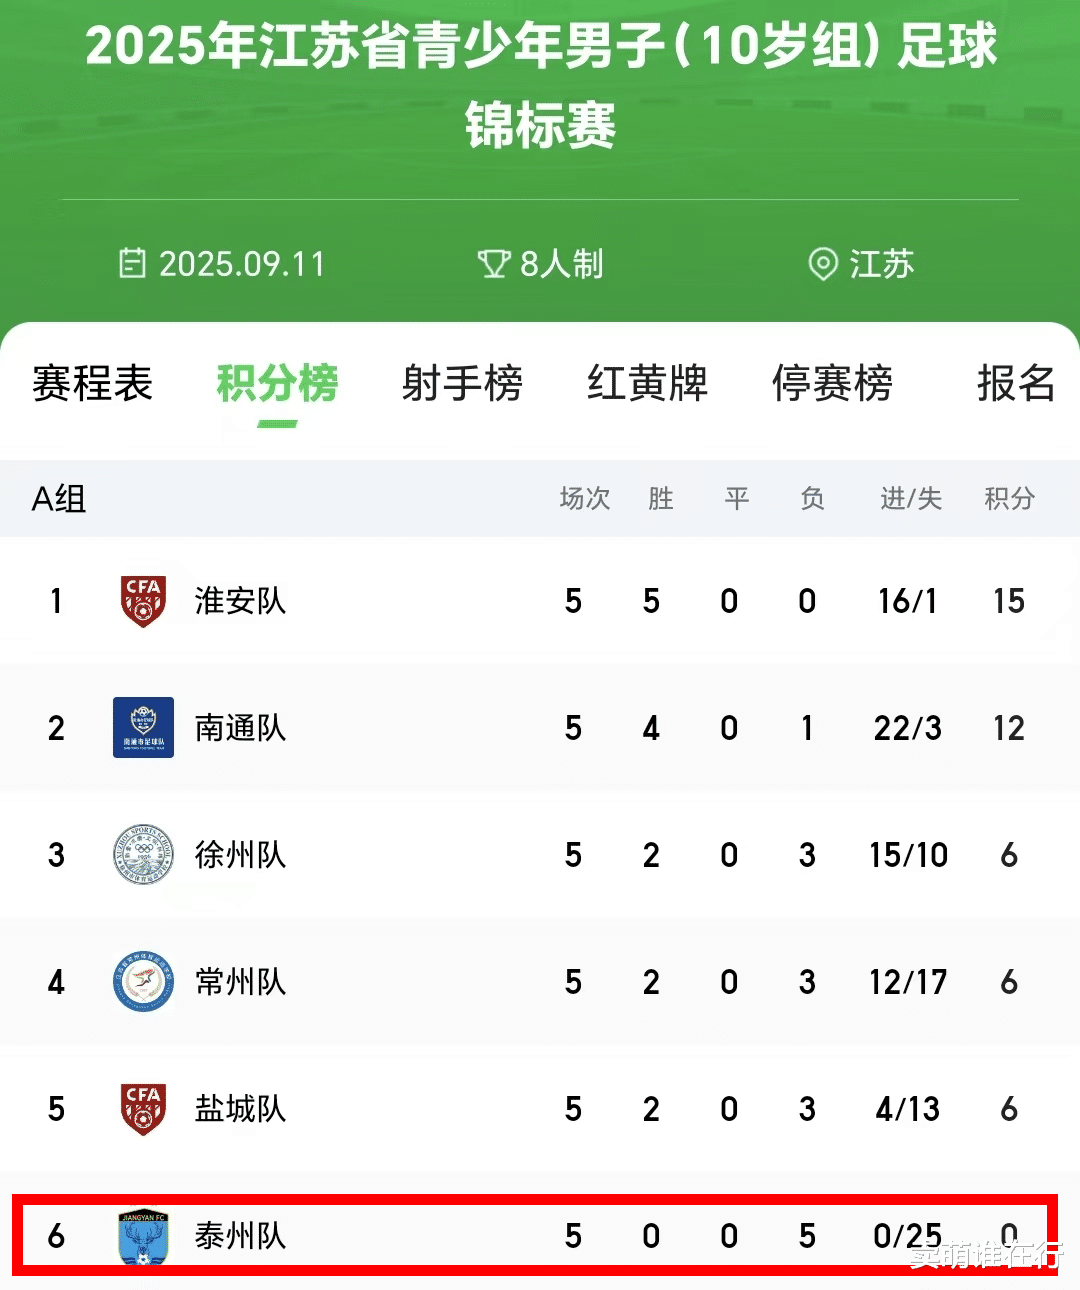Screen dimensions: 1080x1290
Task: Tap the Yancheng team CFA badge
Action: coord(143,1109)
